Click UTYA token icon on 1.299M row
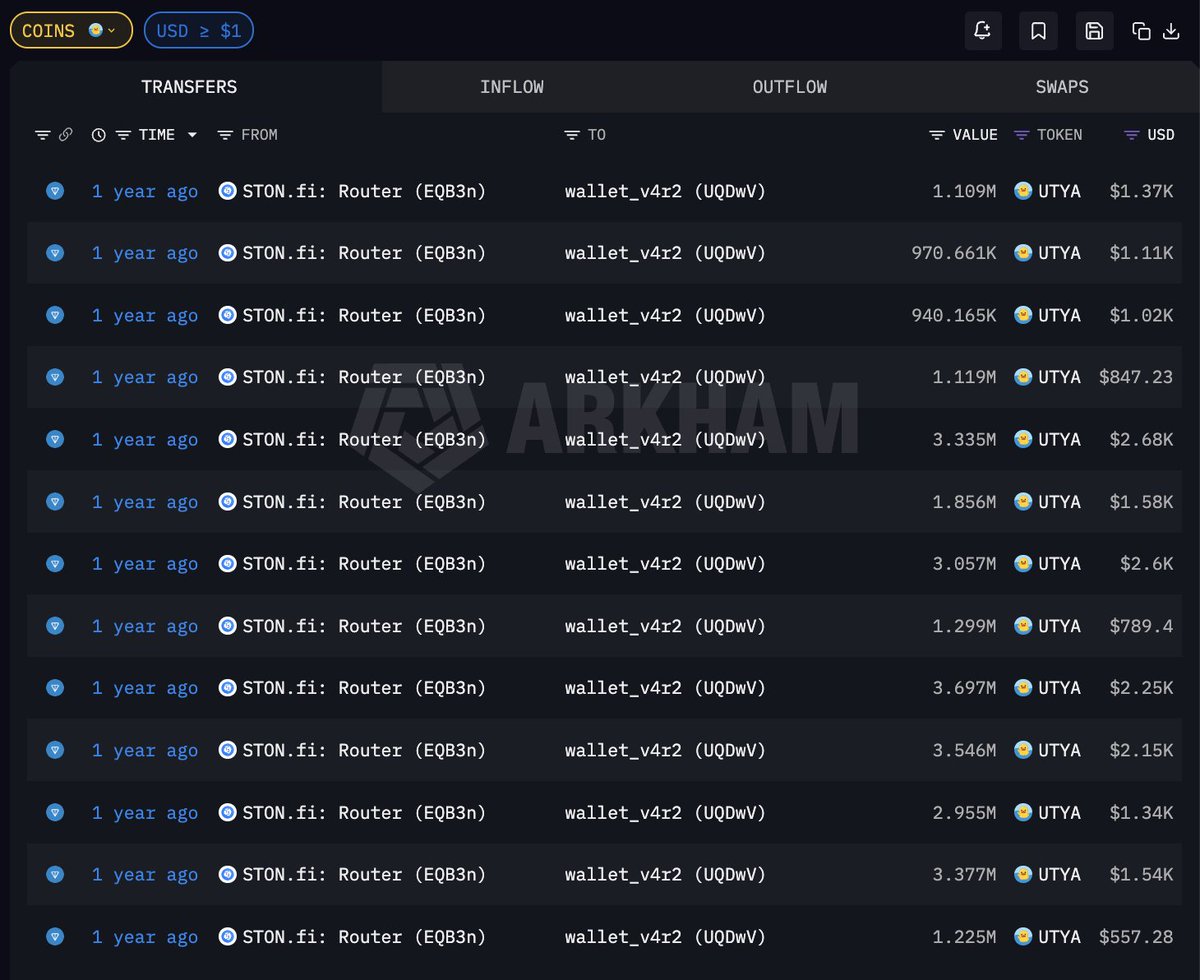The height and width of the screenshot is (980, 1200). point(1023,626)
